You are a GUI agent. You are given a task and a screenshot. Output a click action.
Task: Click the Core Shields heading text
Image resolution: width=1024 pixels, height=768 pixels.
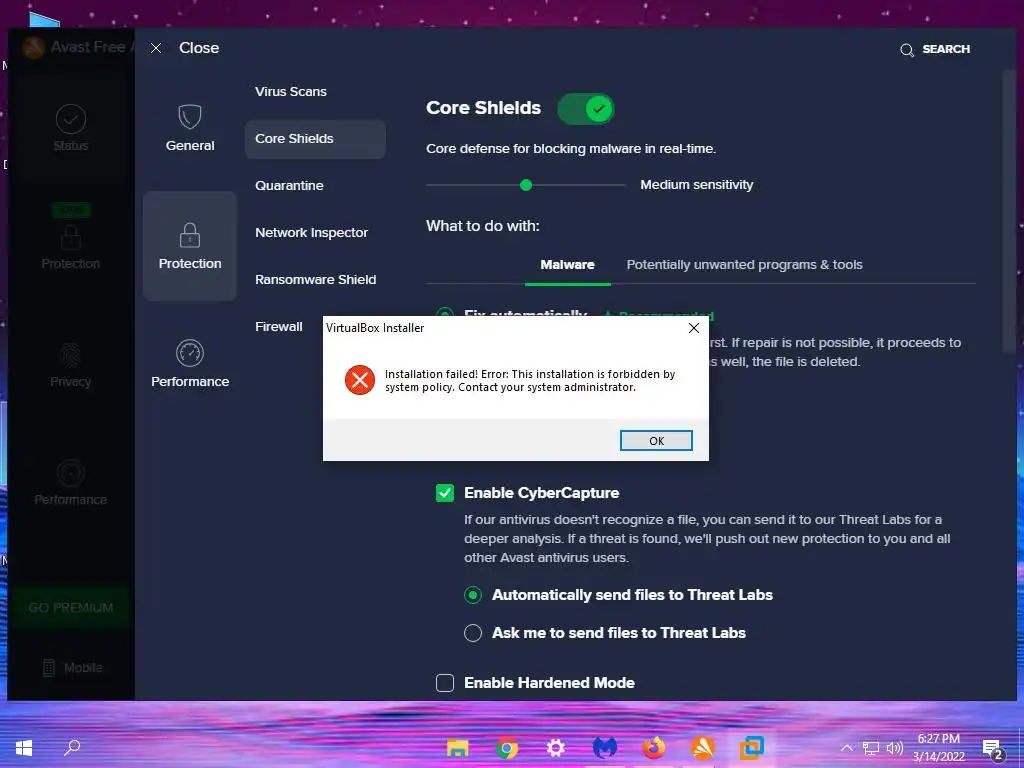click(483, 108)
